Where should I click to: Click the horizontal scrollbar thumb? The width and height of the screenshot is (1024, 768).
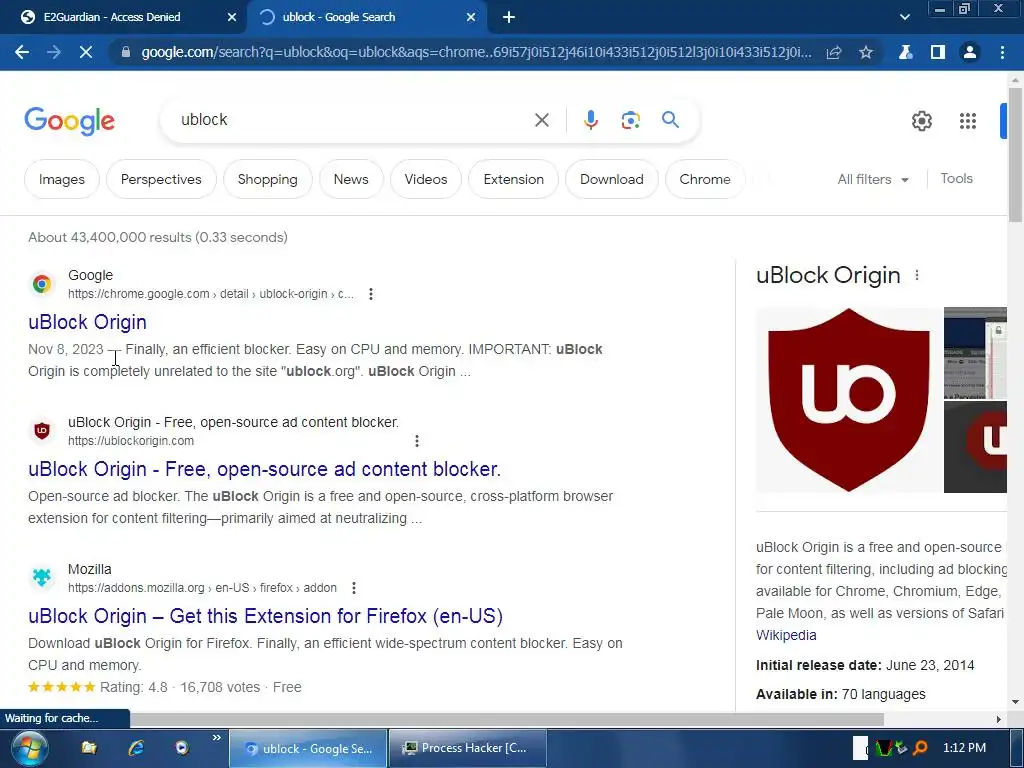[x=507, y=719]
